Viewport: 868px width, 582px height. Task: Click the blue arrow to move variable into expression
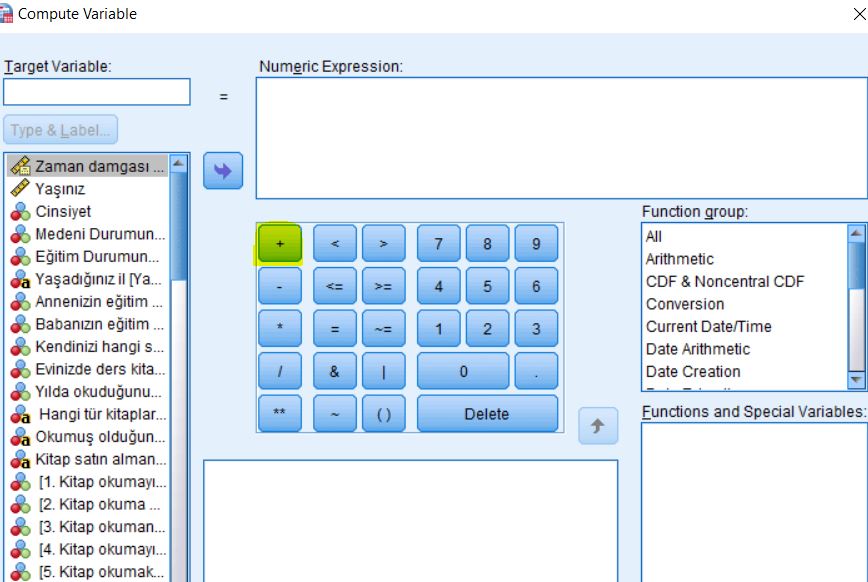223,171
